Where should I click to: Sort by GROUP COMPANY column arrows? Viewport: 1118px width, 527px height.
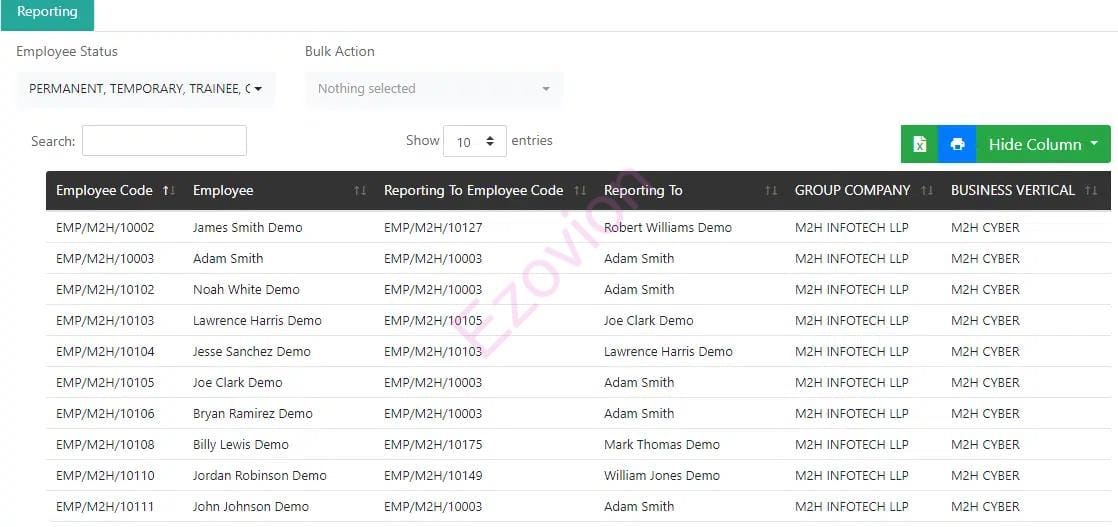(927, 190)
